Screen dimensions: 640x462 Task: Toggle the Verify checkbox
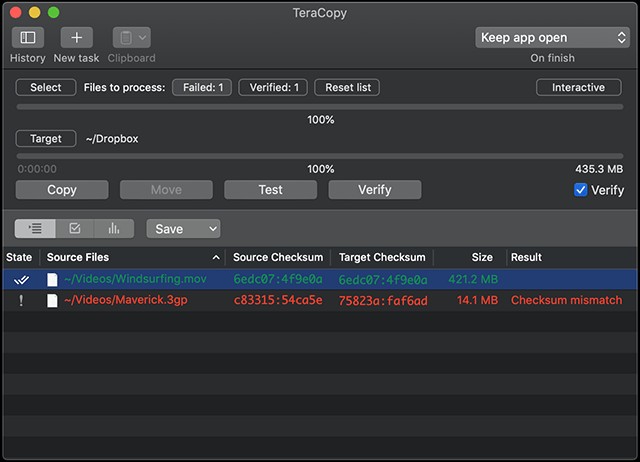point(581,190)
